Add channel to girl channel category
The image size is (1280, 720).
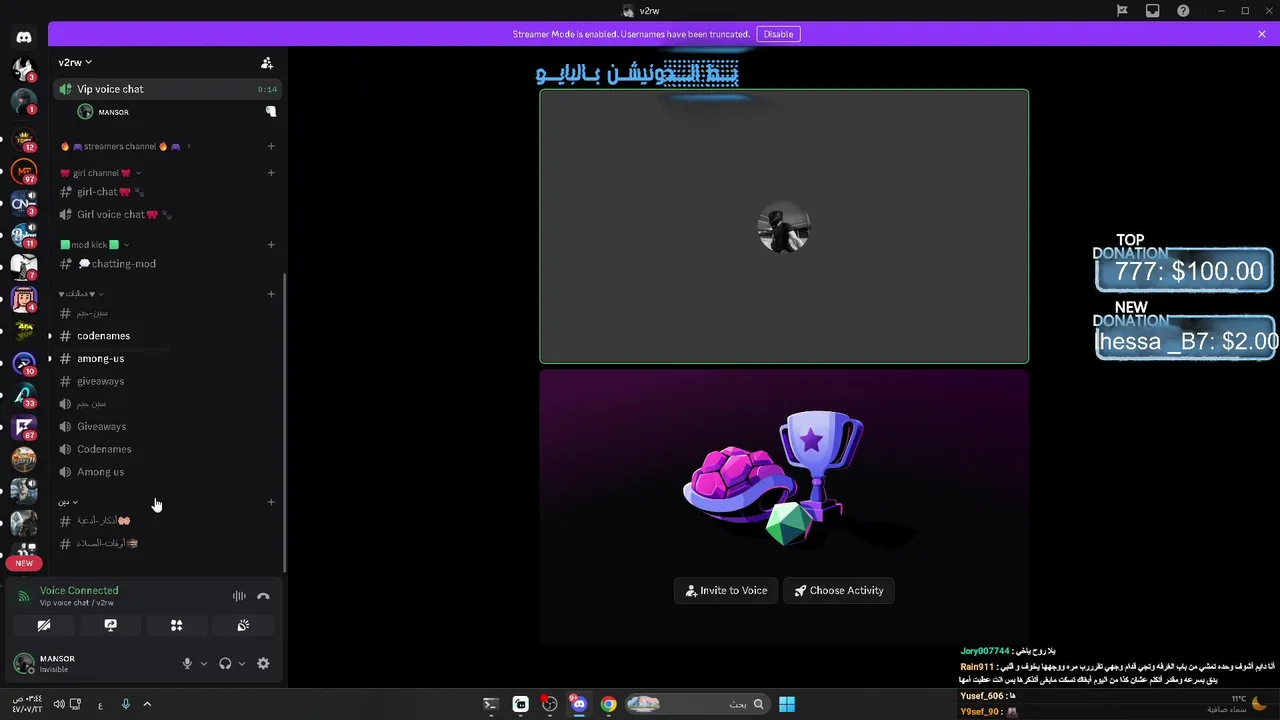click(x=271, y=172)
